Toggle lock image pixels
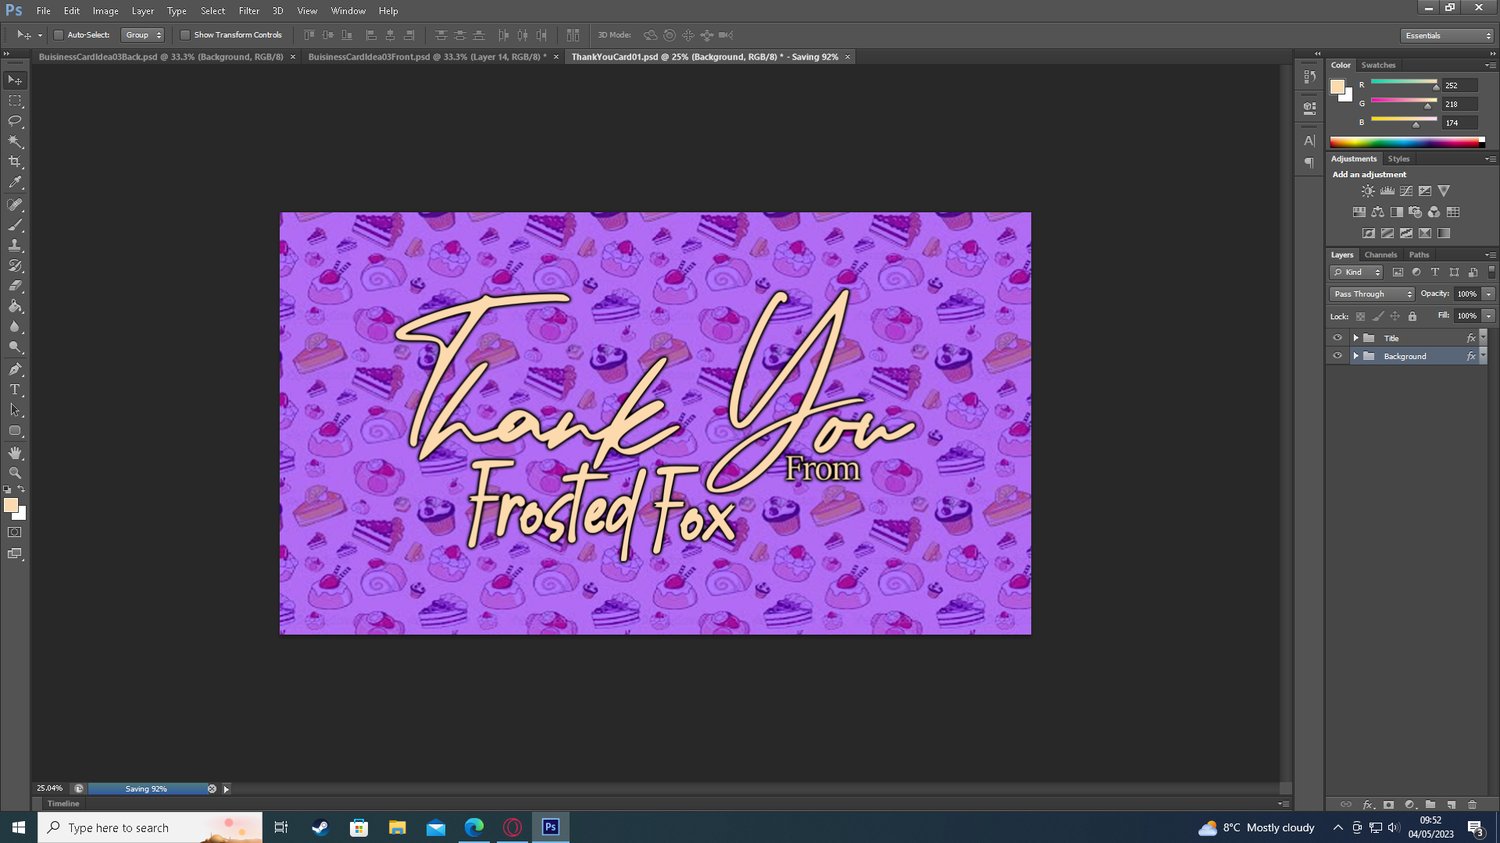The image size is (1500, 843). (x=1378, y=316)
